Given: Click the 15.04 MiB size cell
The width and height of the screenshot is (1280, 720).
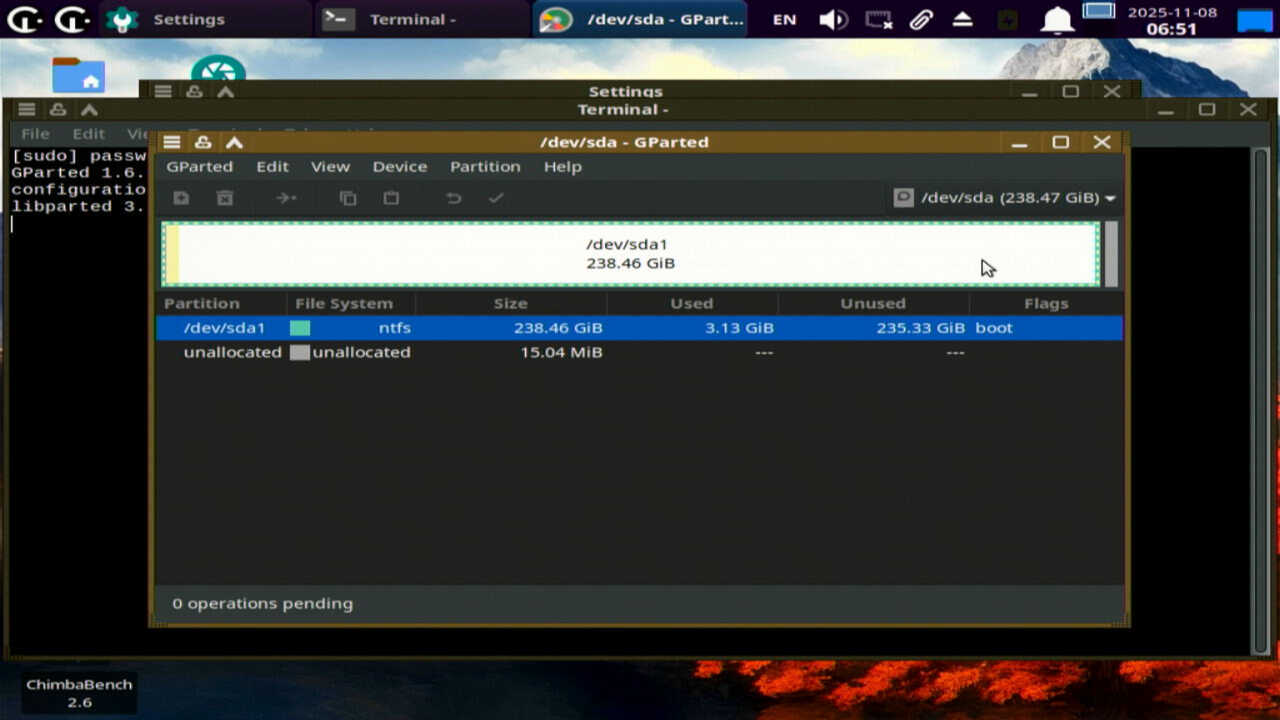Looking at the screenshot, I should pos(561,352).
